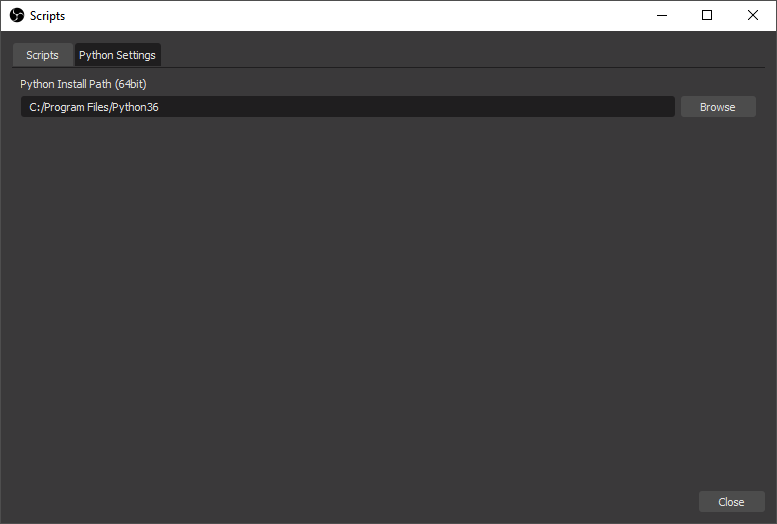Viewport: 777px width, 524px height.
Task: Maximize the Scripts window
Action: click(707, 15)
